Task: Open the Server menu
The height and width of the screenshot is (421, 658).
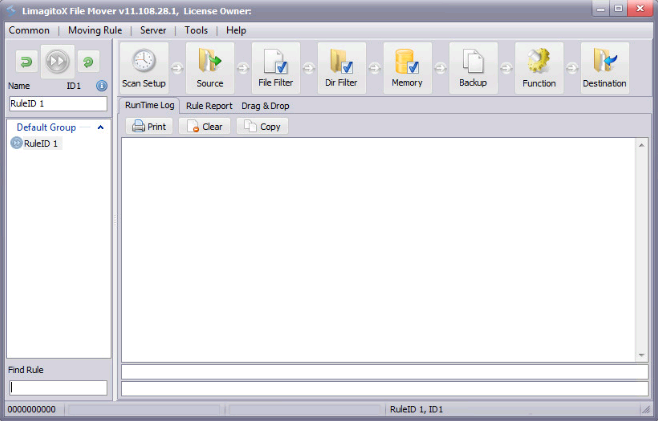Action: point(153,30)
